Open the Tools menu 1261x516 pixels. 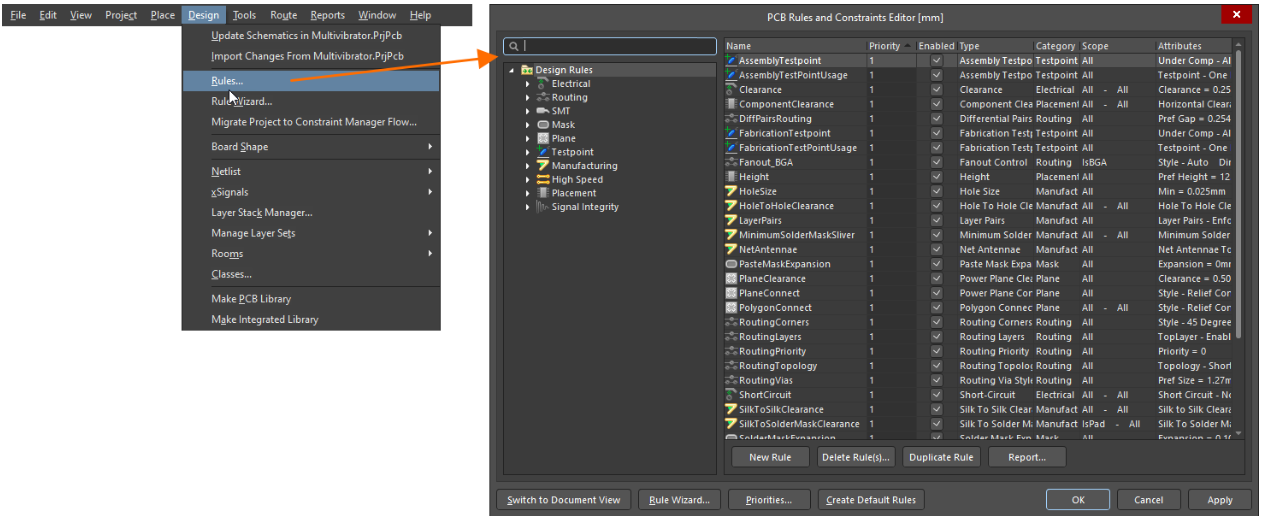[244, 15]
